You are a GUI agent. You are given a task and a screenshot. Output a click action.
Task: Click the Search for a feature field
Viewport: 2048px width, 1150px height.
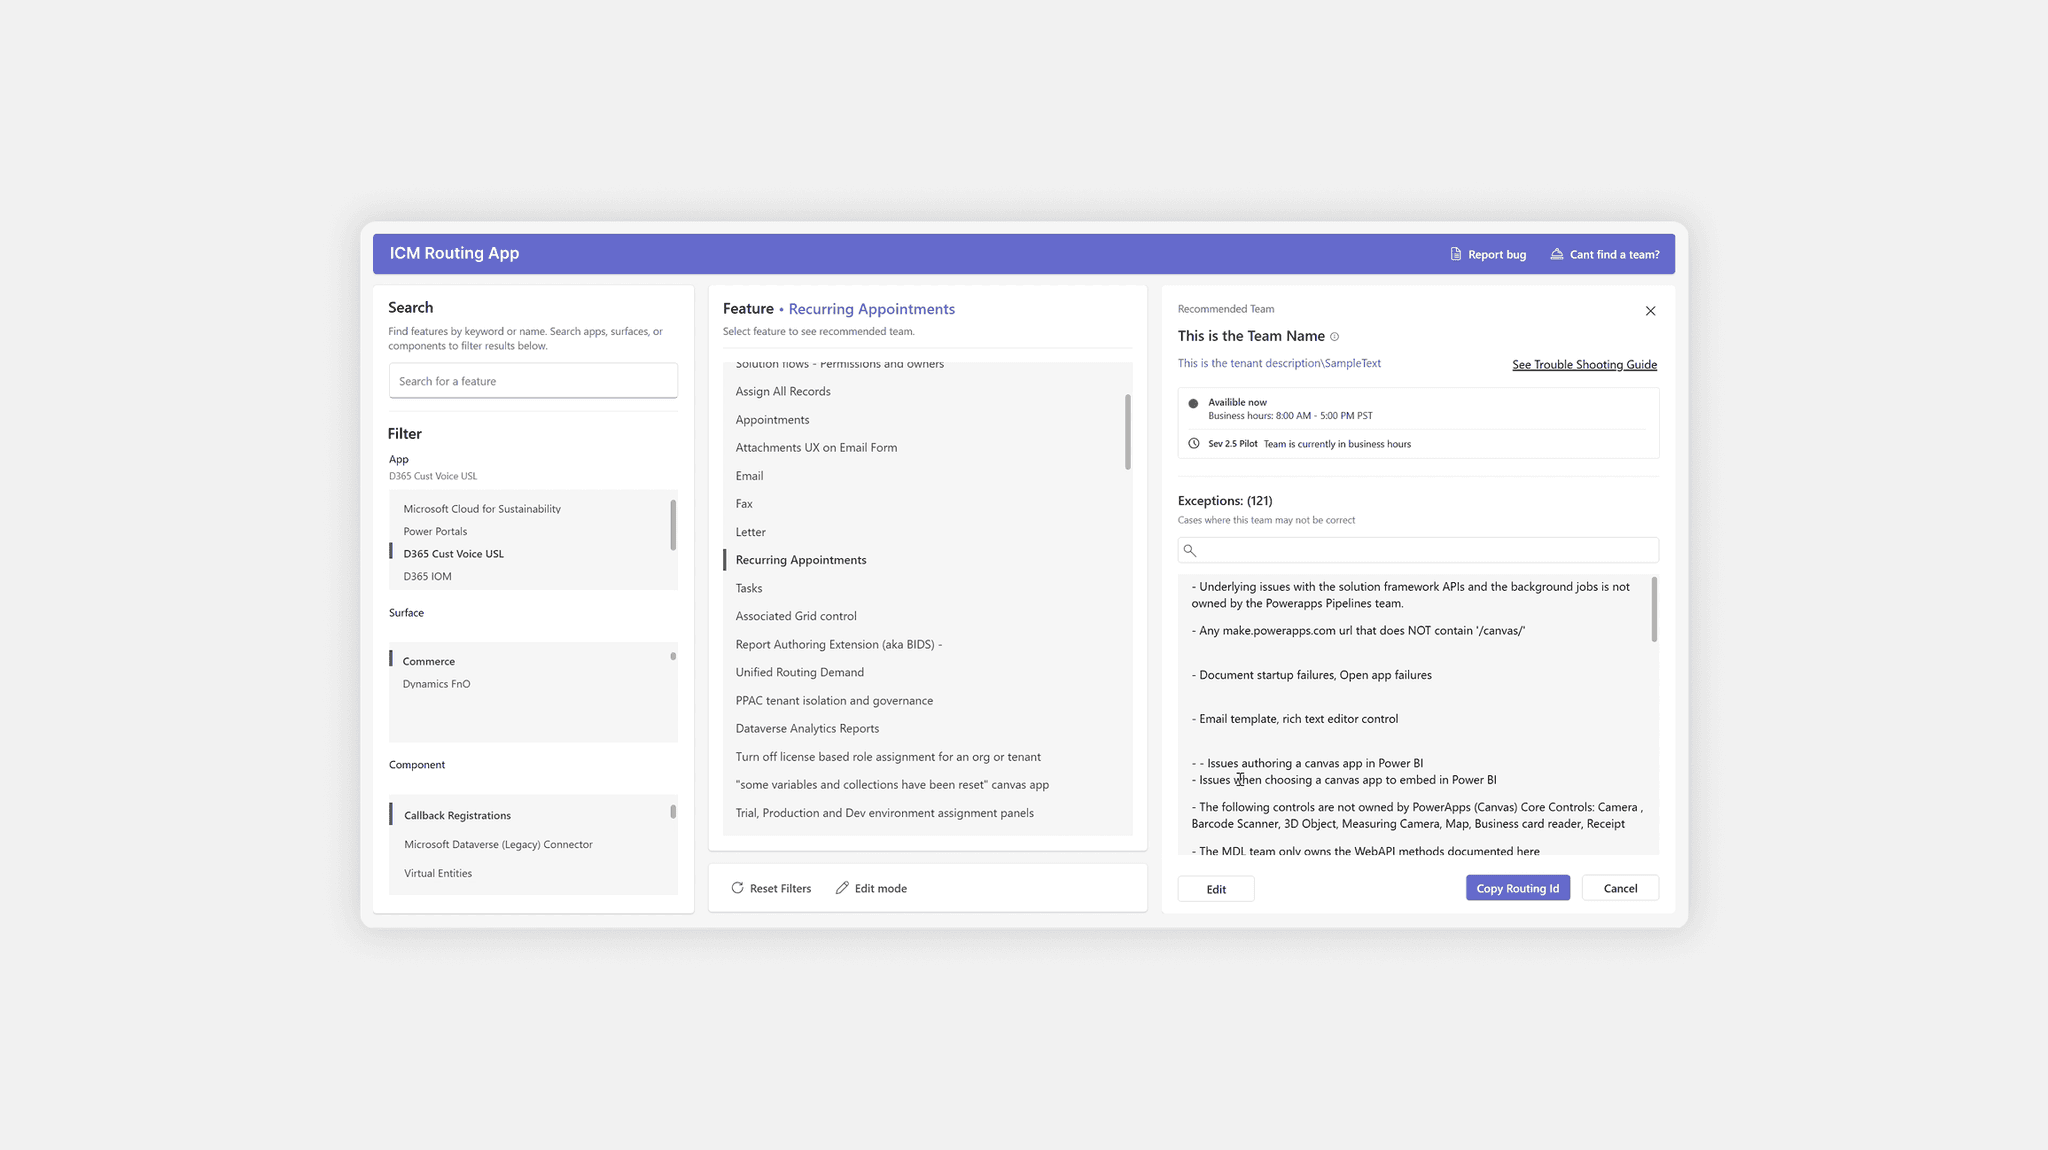[x=533, y=381]
